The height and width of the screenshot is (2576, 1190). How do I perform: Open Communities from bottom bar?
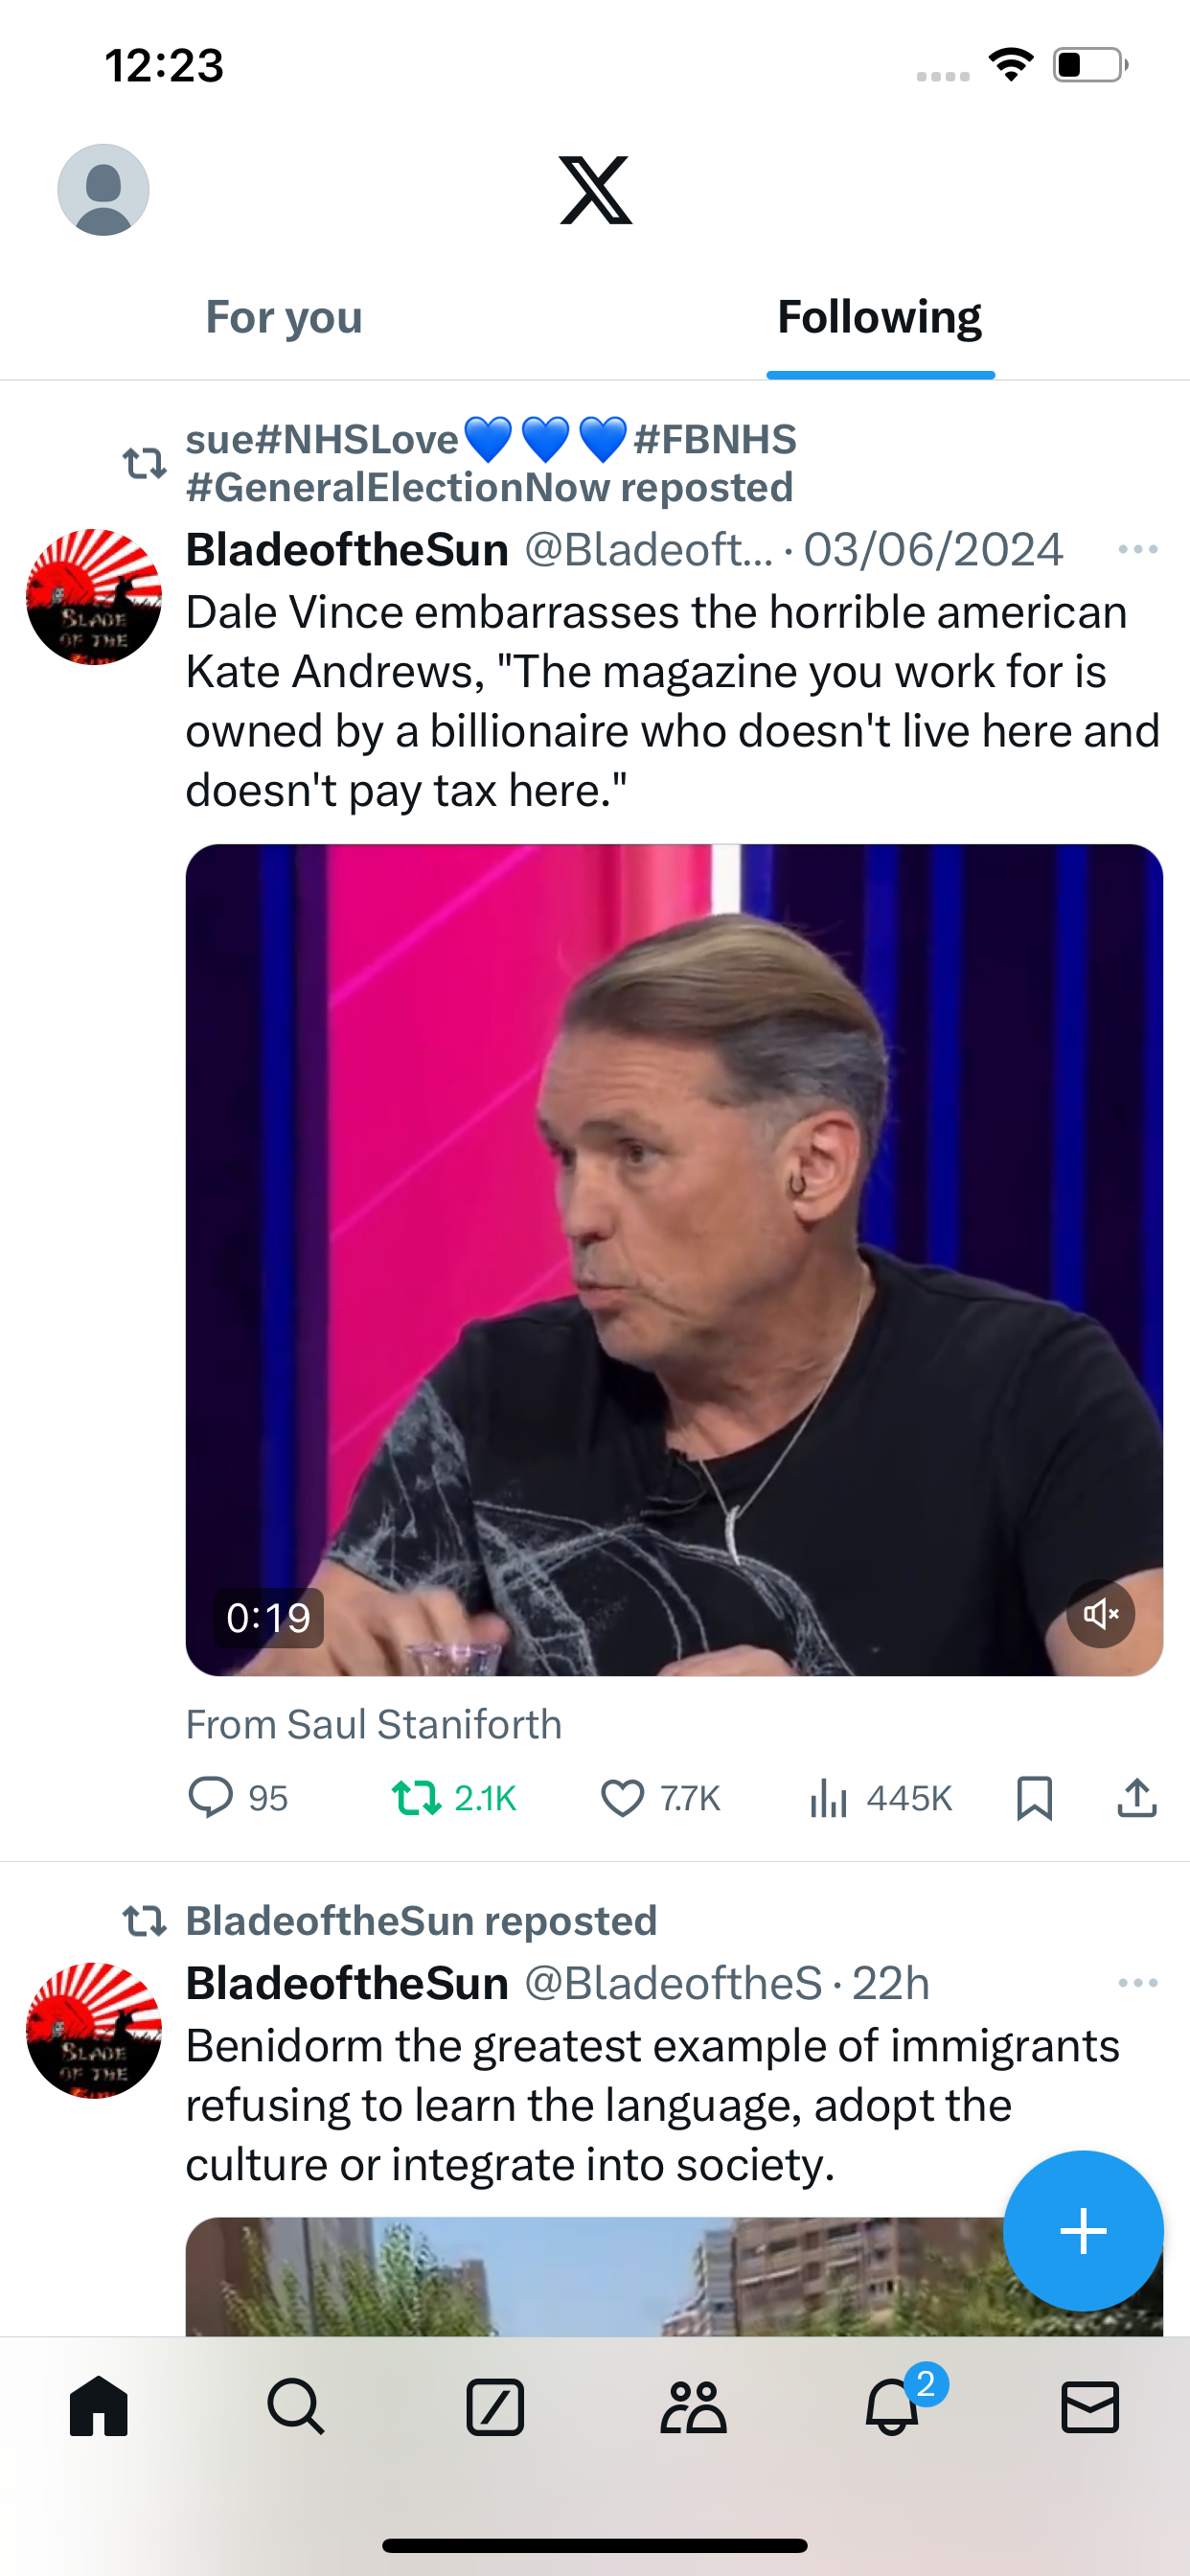tap(693, 2406)
